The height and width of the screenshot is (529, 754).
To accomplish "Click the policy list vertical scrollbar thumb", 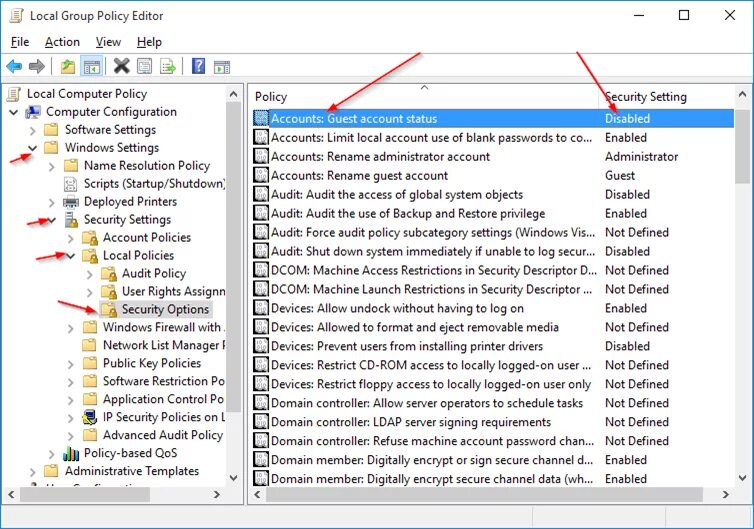I will [742, 146].
